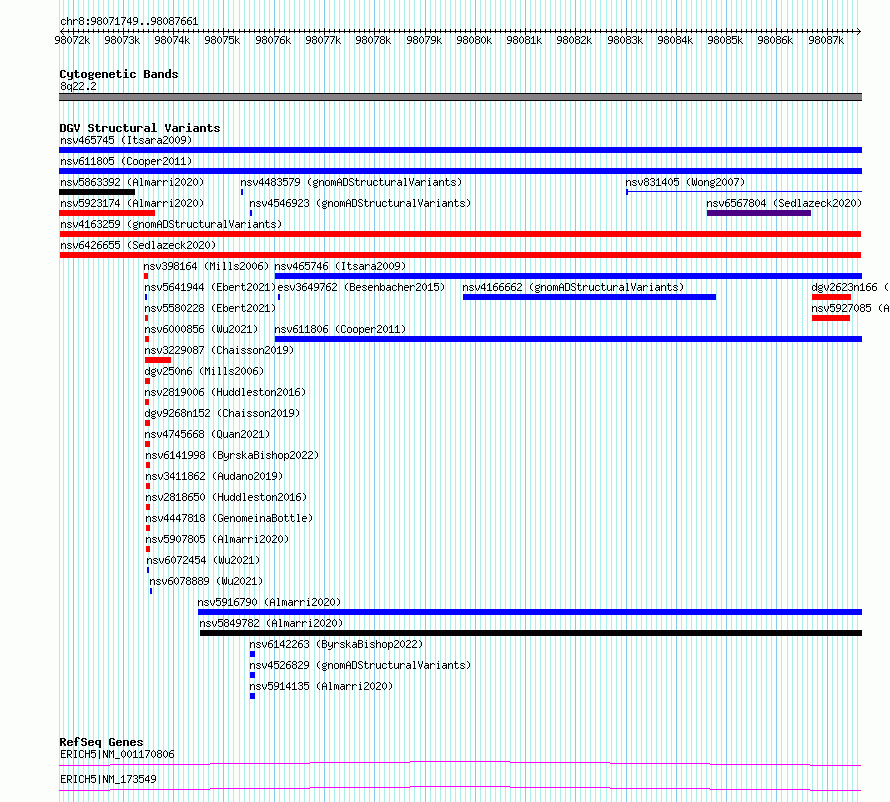This screenshot has height=802, width=890.
Task: Open nsv4745668 (Quan2021) variant
Action: (x=207, y=434)
